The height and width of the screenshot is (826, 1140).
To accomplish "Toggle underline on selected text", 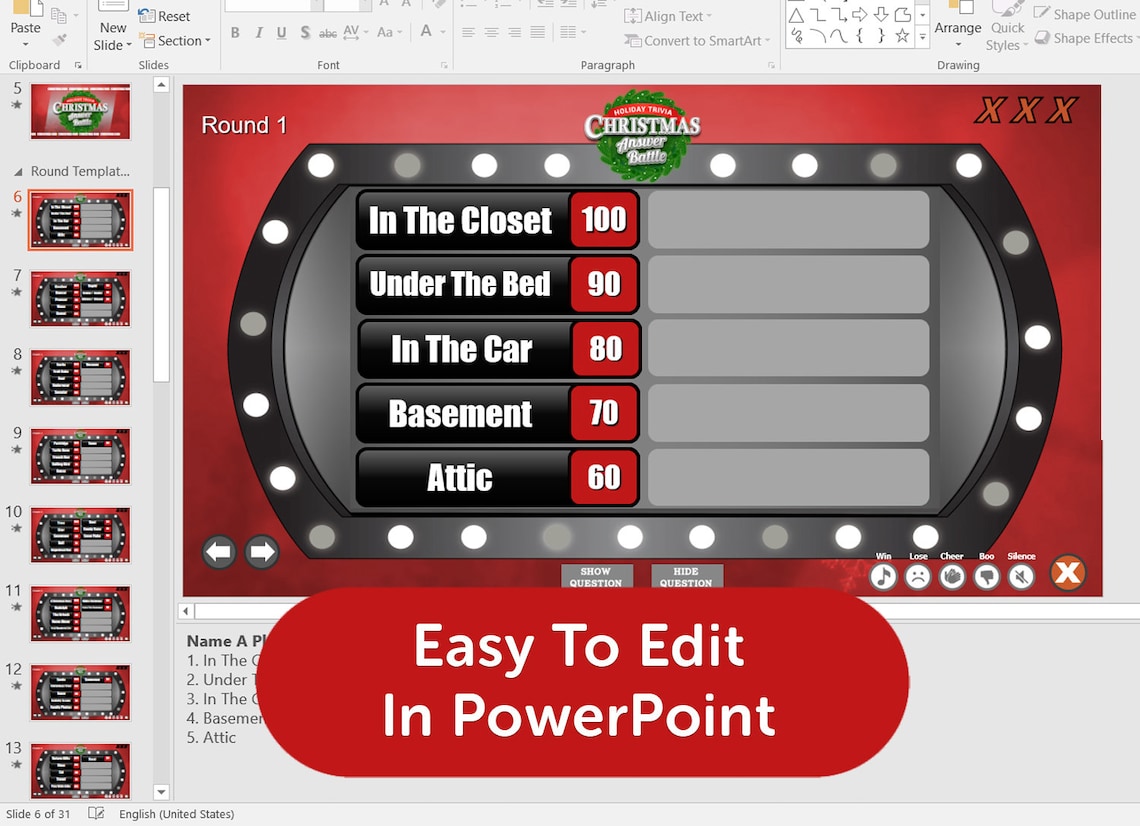I will tap(281, 32).
